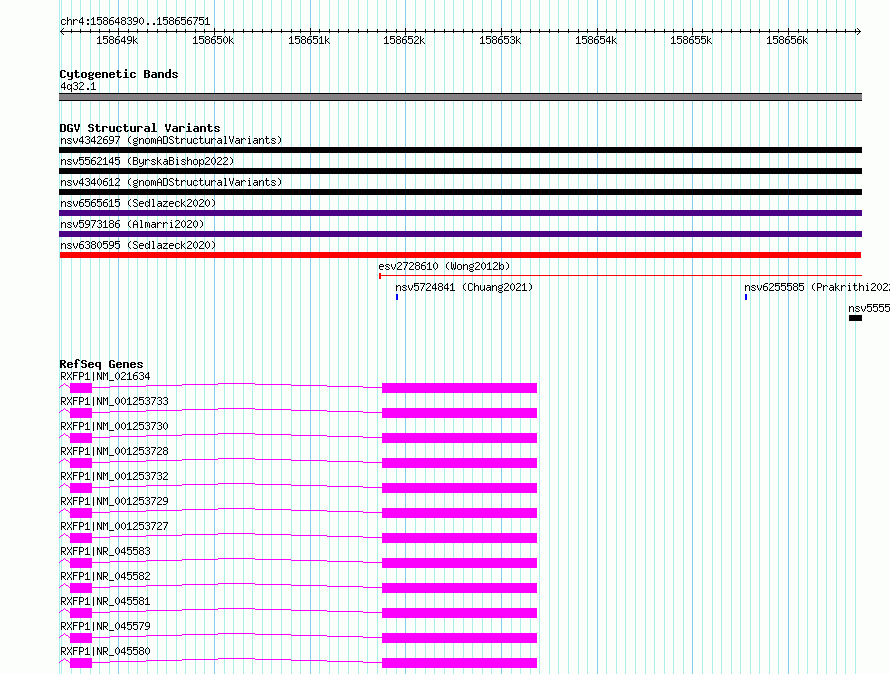Click the large magenta exon of NR_045583
This screenshot has width=890, height=674.
pos(459,563)
